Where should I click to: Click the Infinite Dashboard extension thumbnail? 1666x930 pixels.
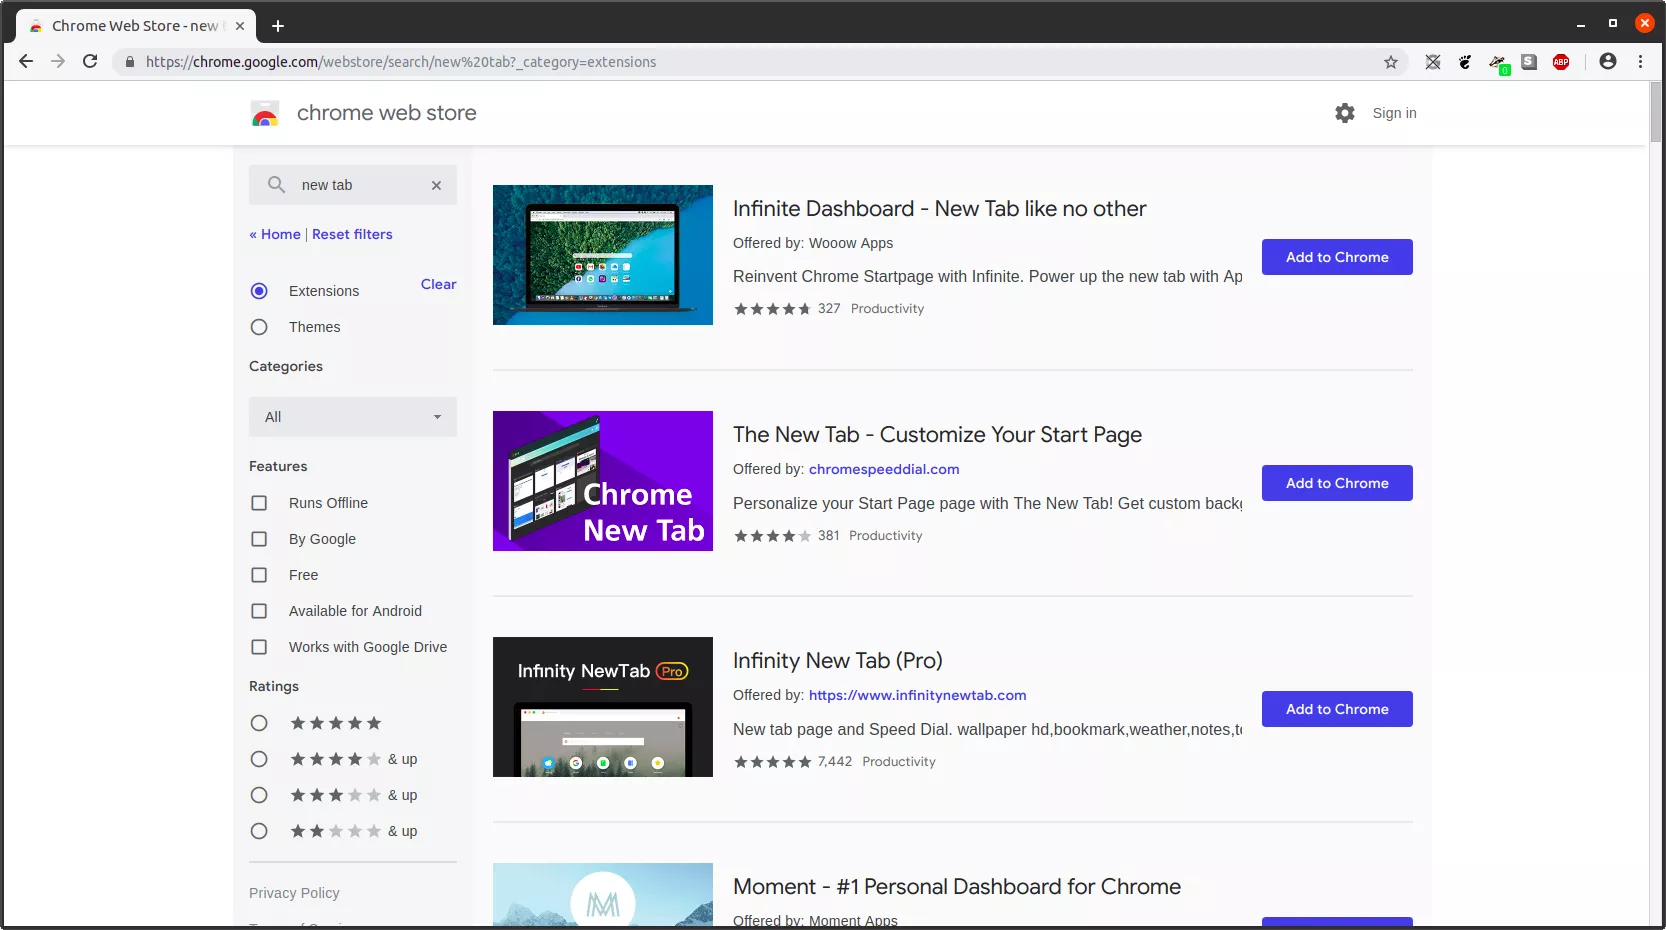[x=602, y=255]
